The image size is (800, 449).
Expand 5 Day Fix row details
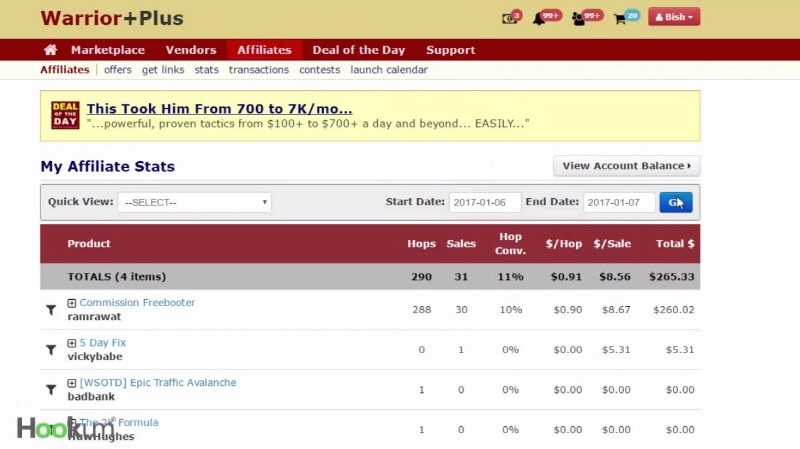point(72,343)
